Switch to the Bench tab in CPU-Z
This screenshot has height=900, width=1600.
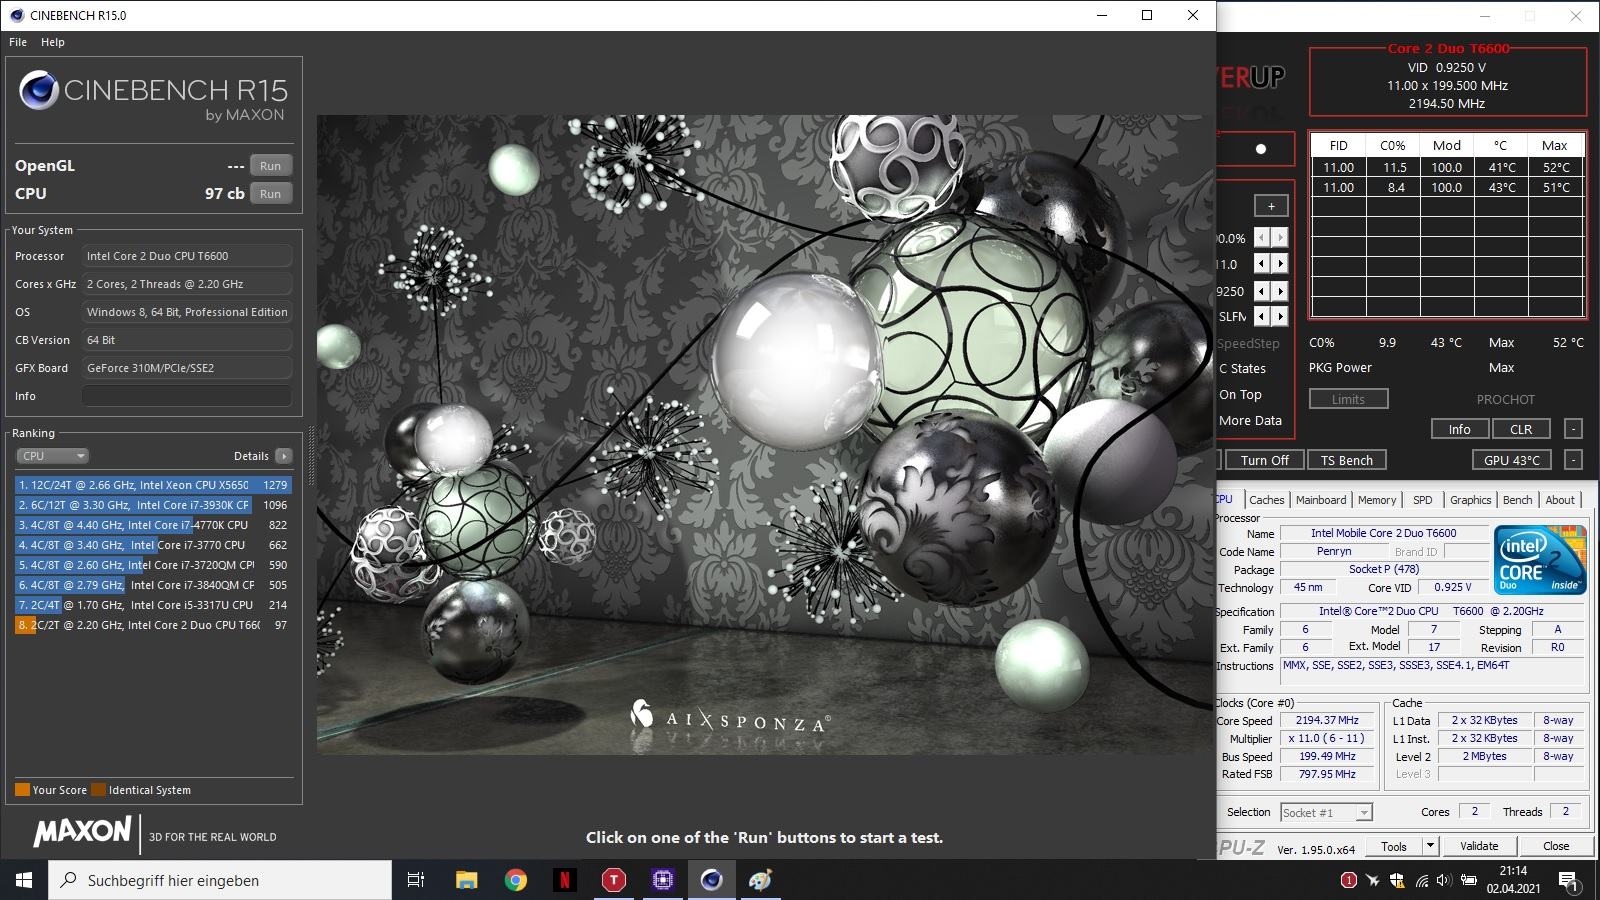[x=1517, y=500]
